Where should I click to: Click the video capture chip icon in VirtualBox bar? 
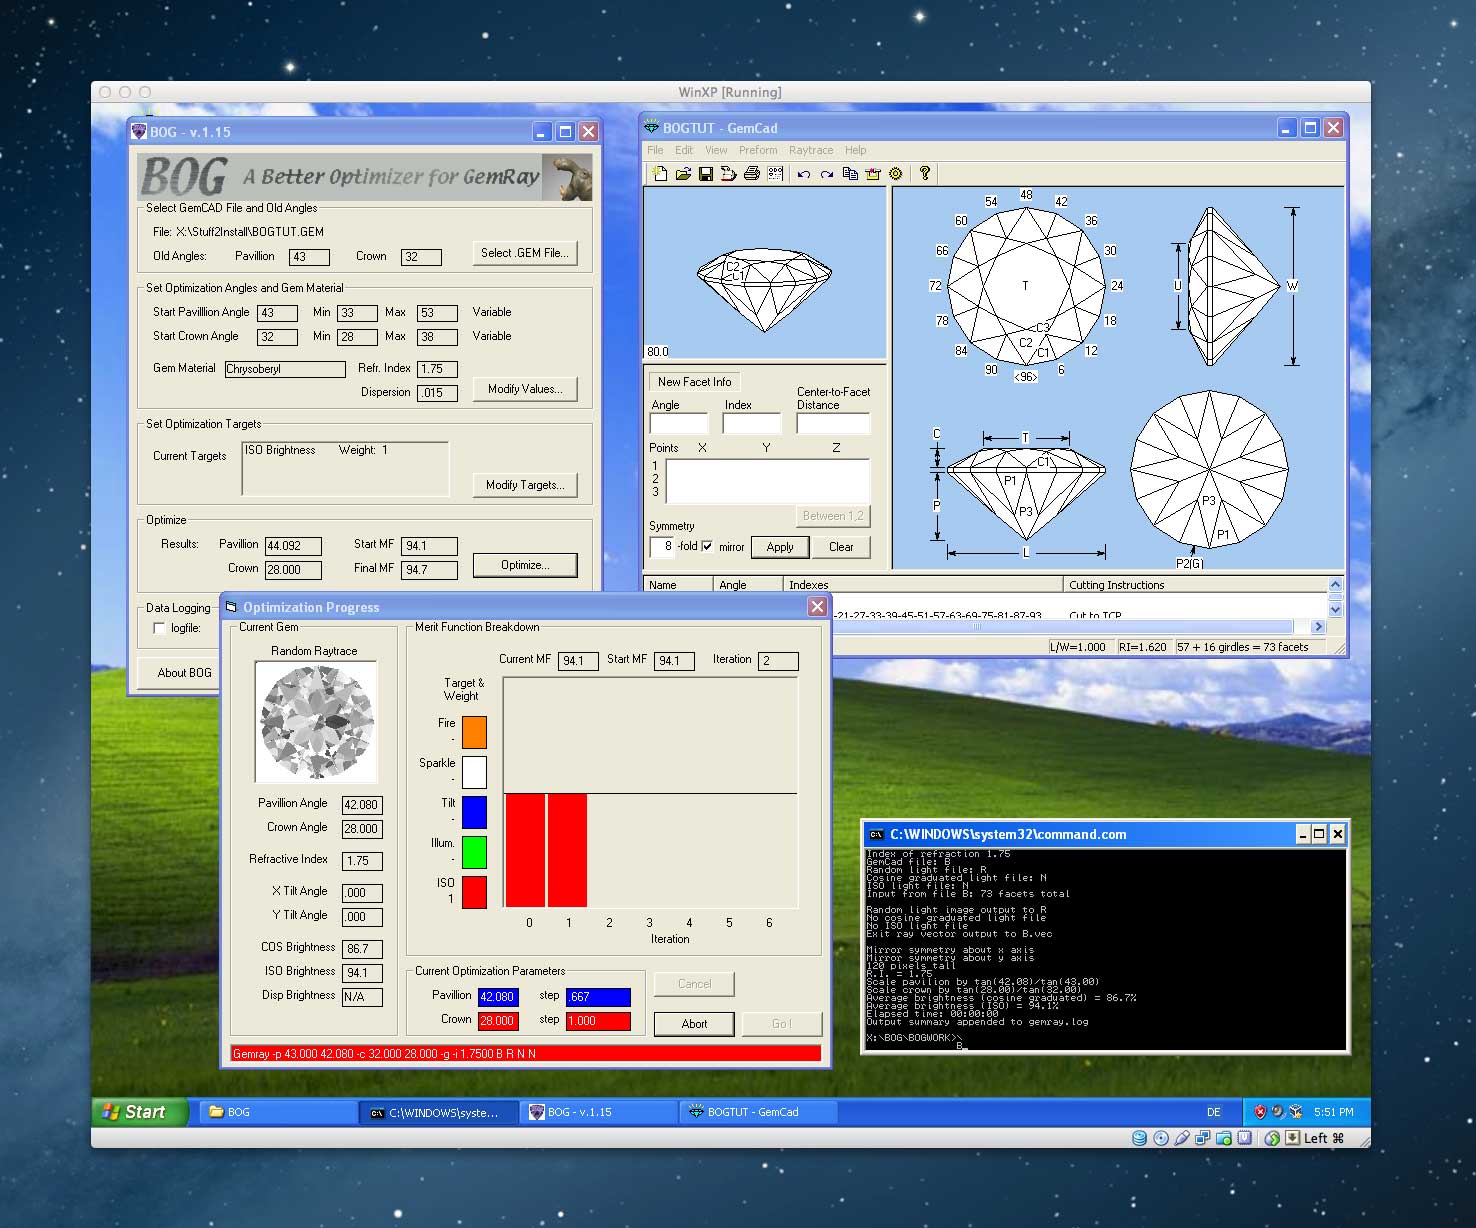1244,1138
